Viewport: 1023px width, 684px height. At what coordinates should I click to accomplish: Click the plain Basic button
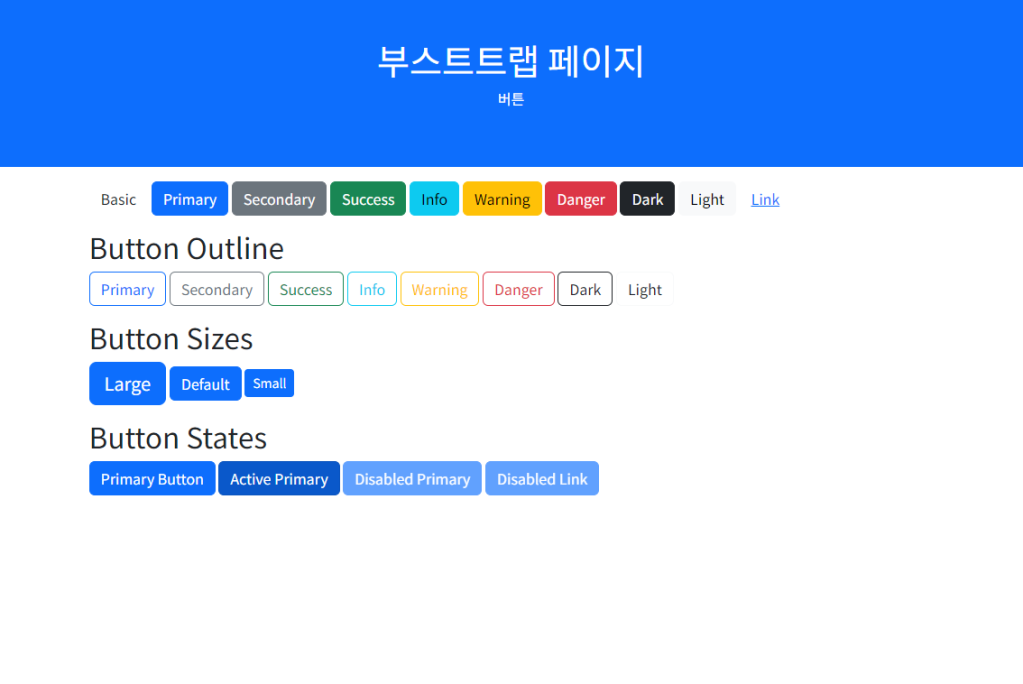coord(118,199)
